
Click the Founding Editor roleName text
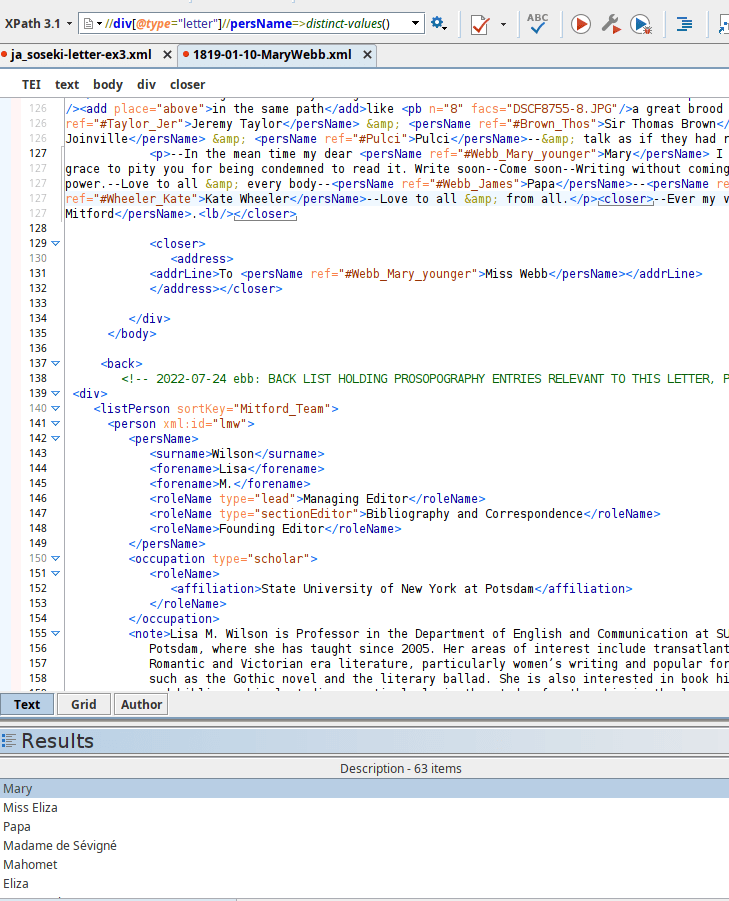[272, 529]
